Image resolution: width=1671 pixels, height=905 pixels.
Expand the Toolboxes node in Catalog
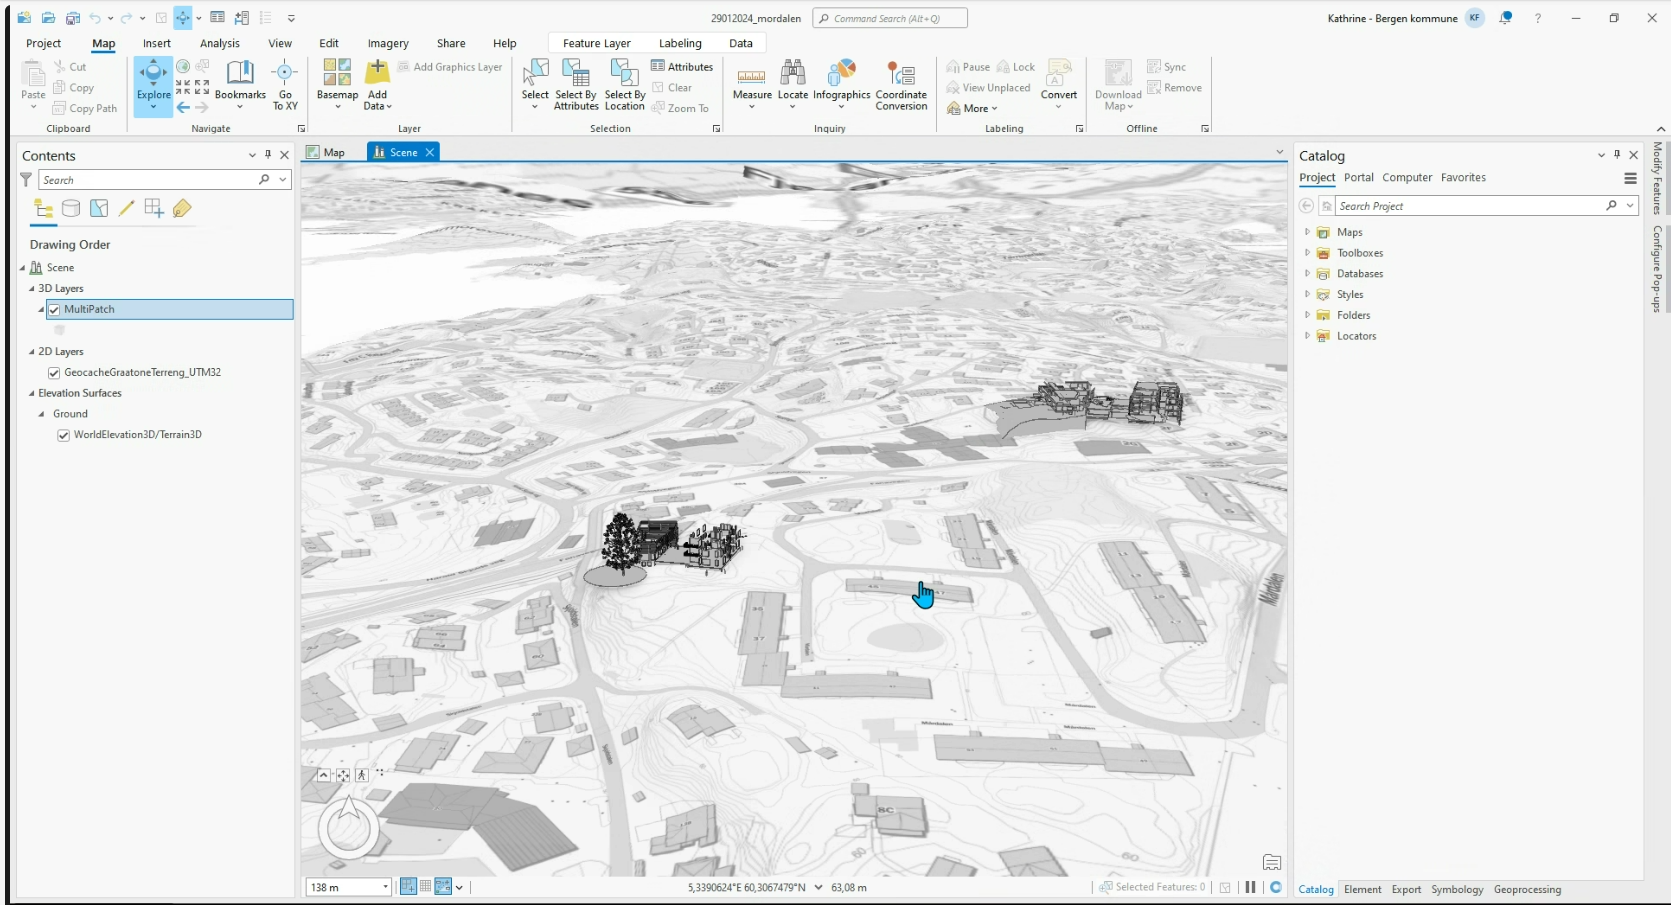1307,253
